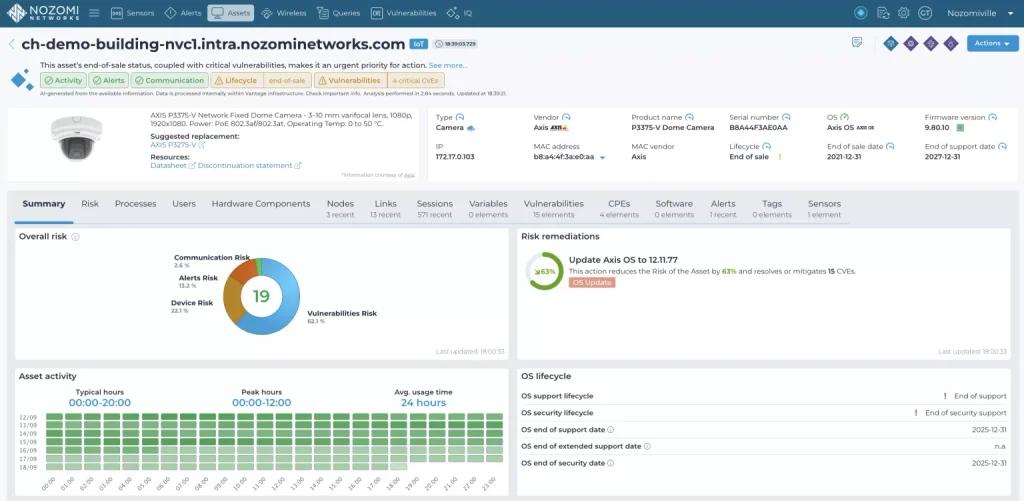Open the Actions dropdown button
This screenshot has width=1024, height=501.
point(992,43)
